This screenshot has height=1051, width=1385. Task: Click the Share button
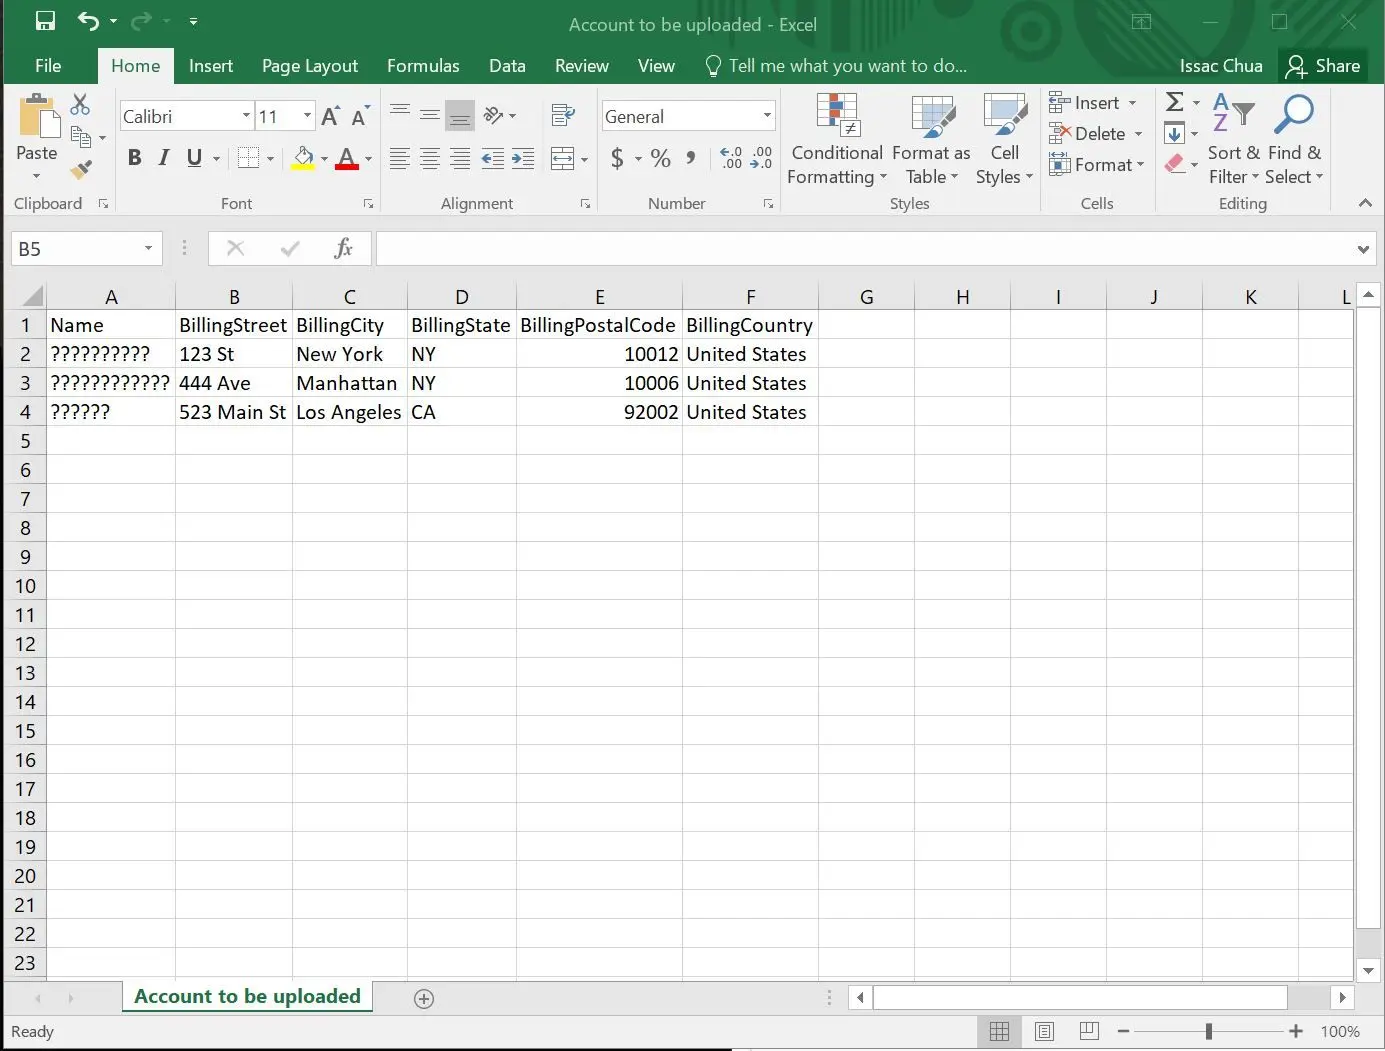coord(1323,66)
